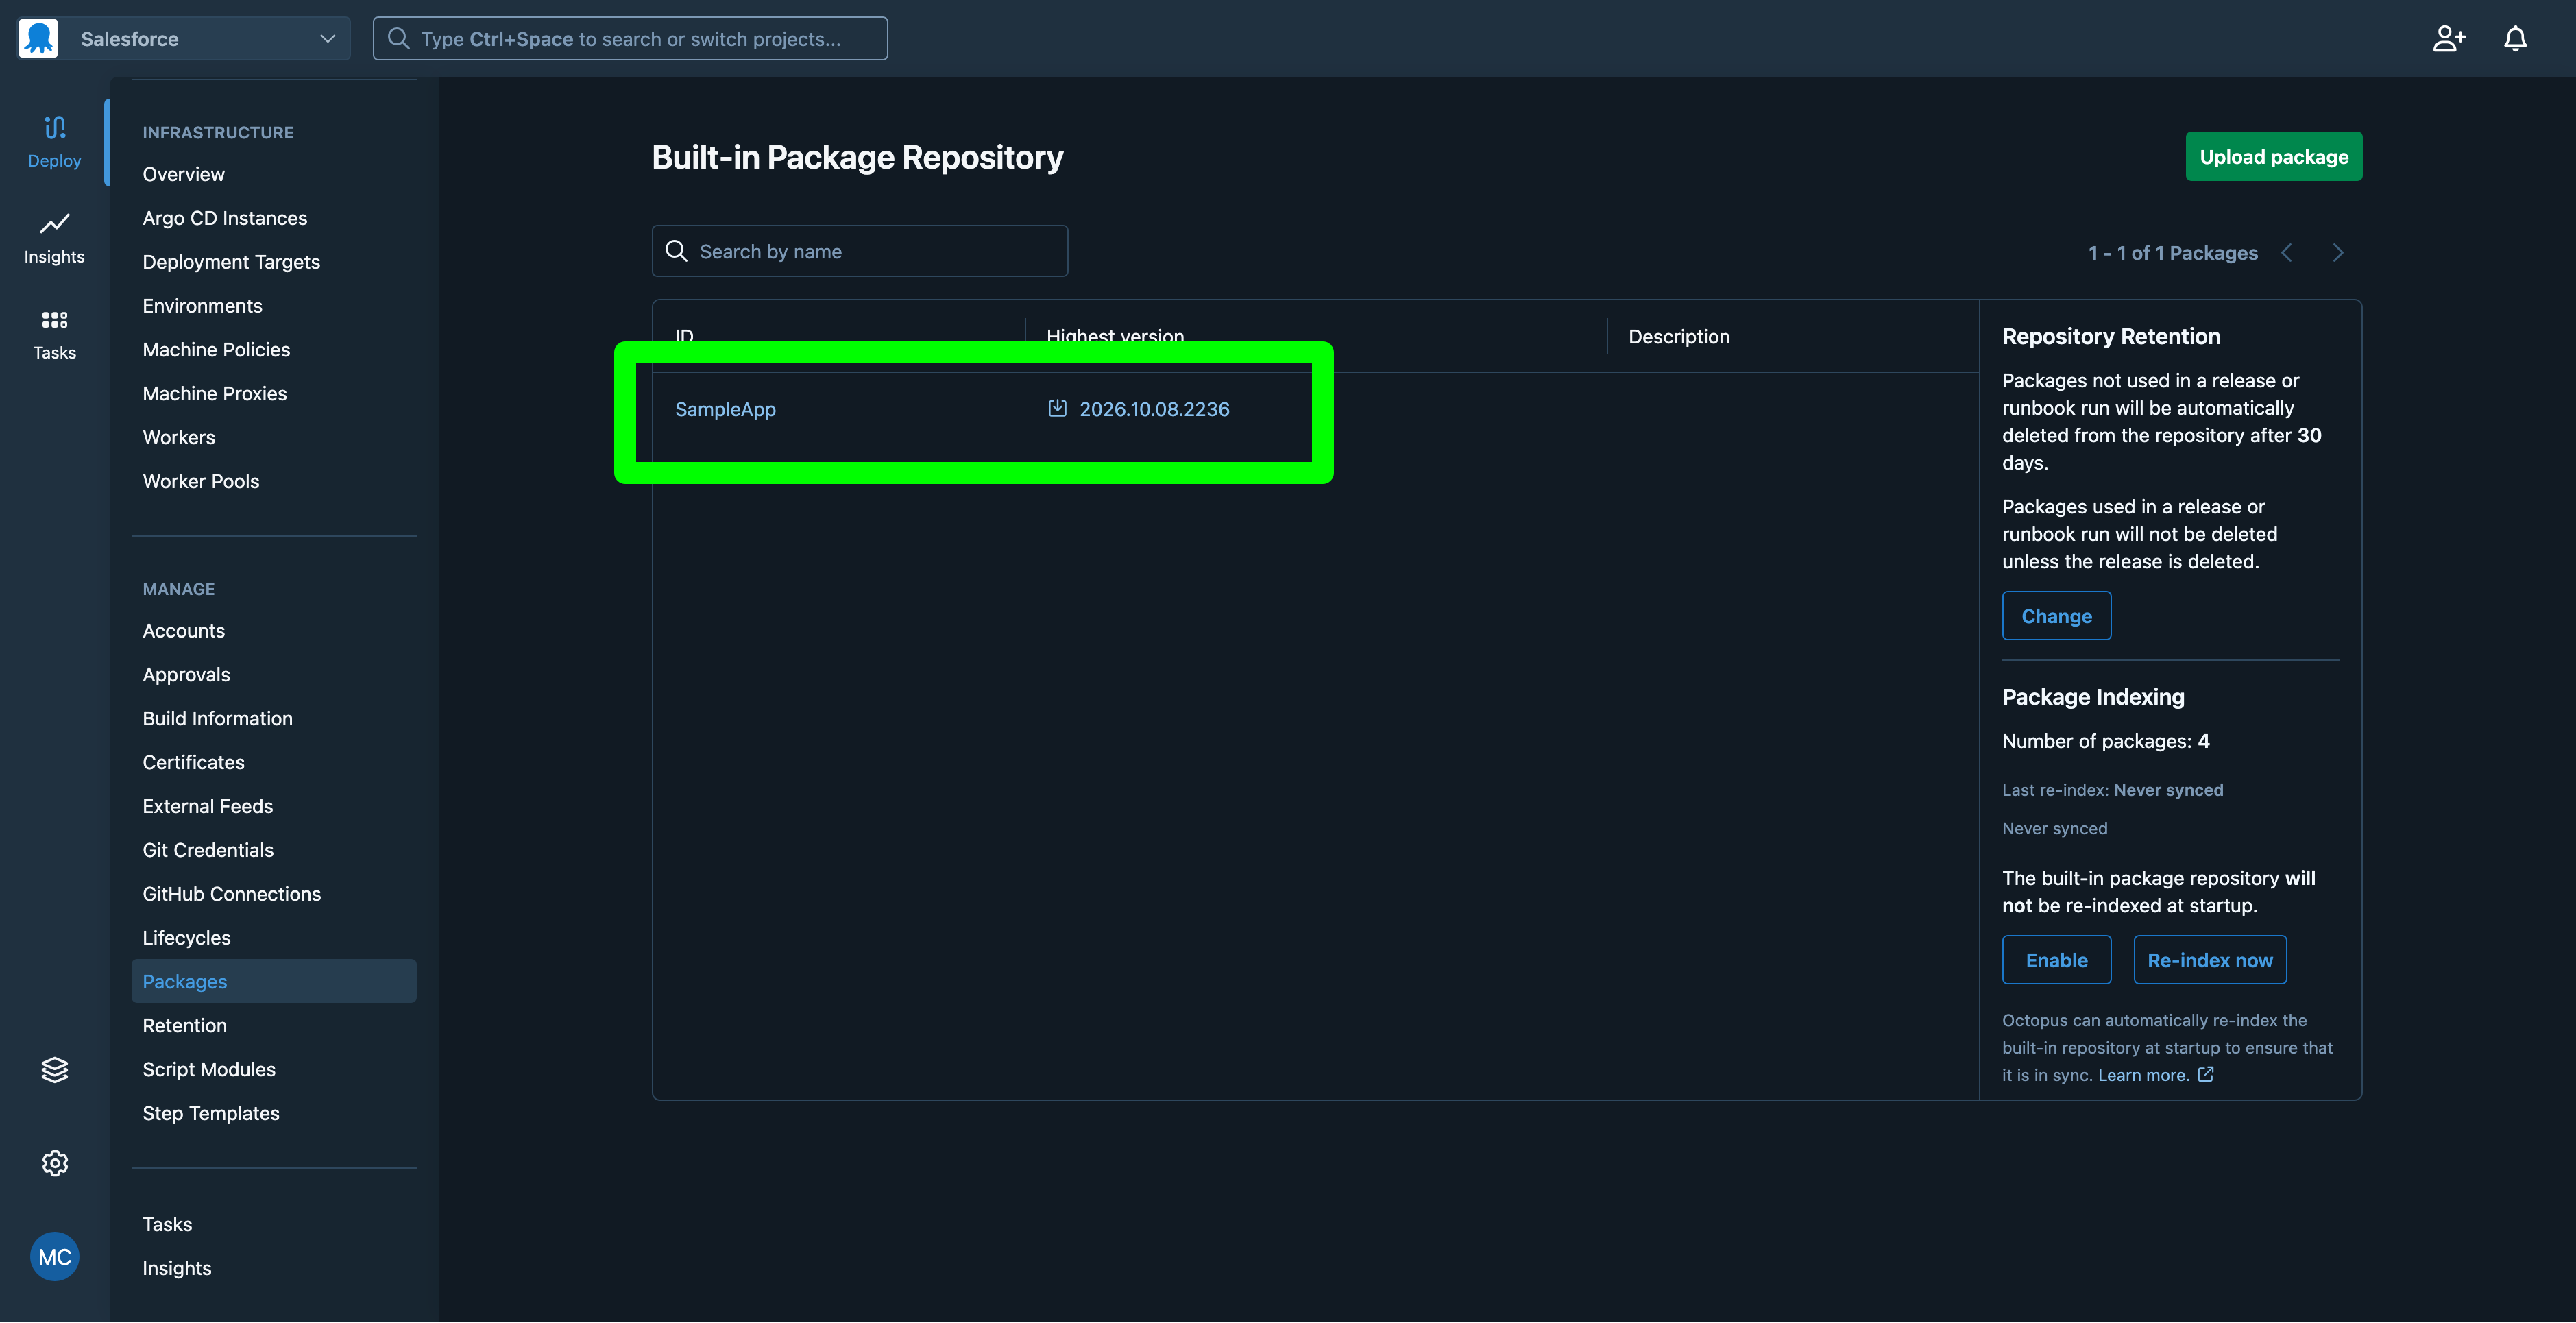2576x1323 pixels.
Task: Click the Re-index now button
Action: 2209,960
